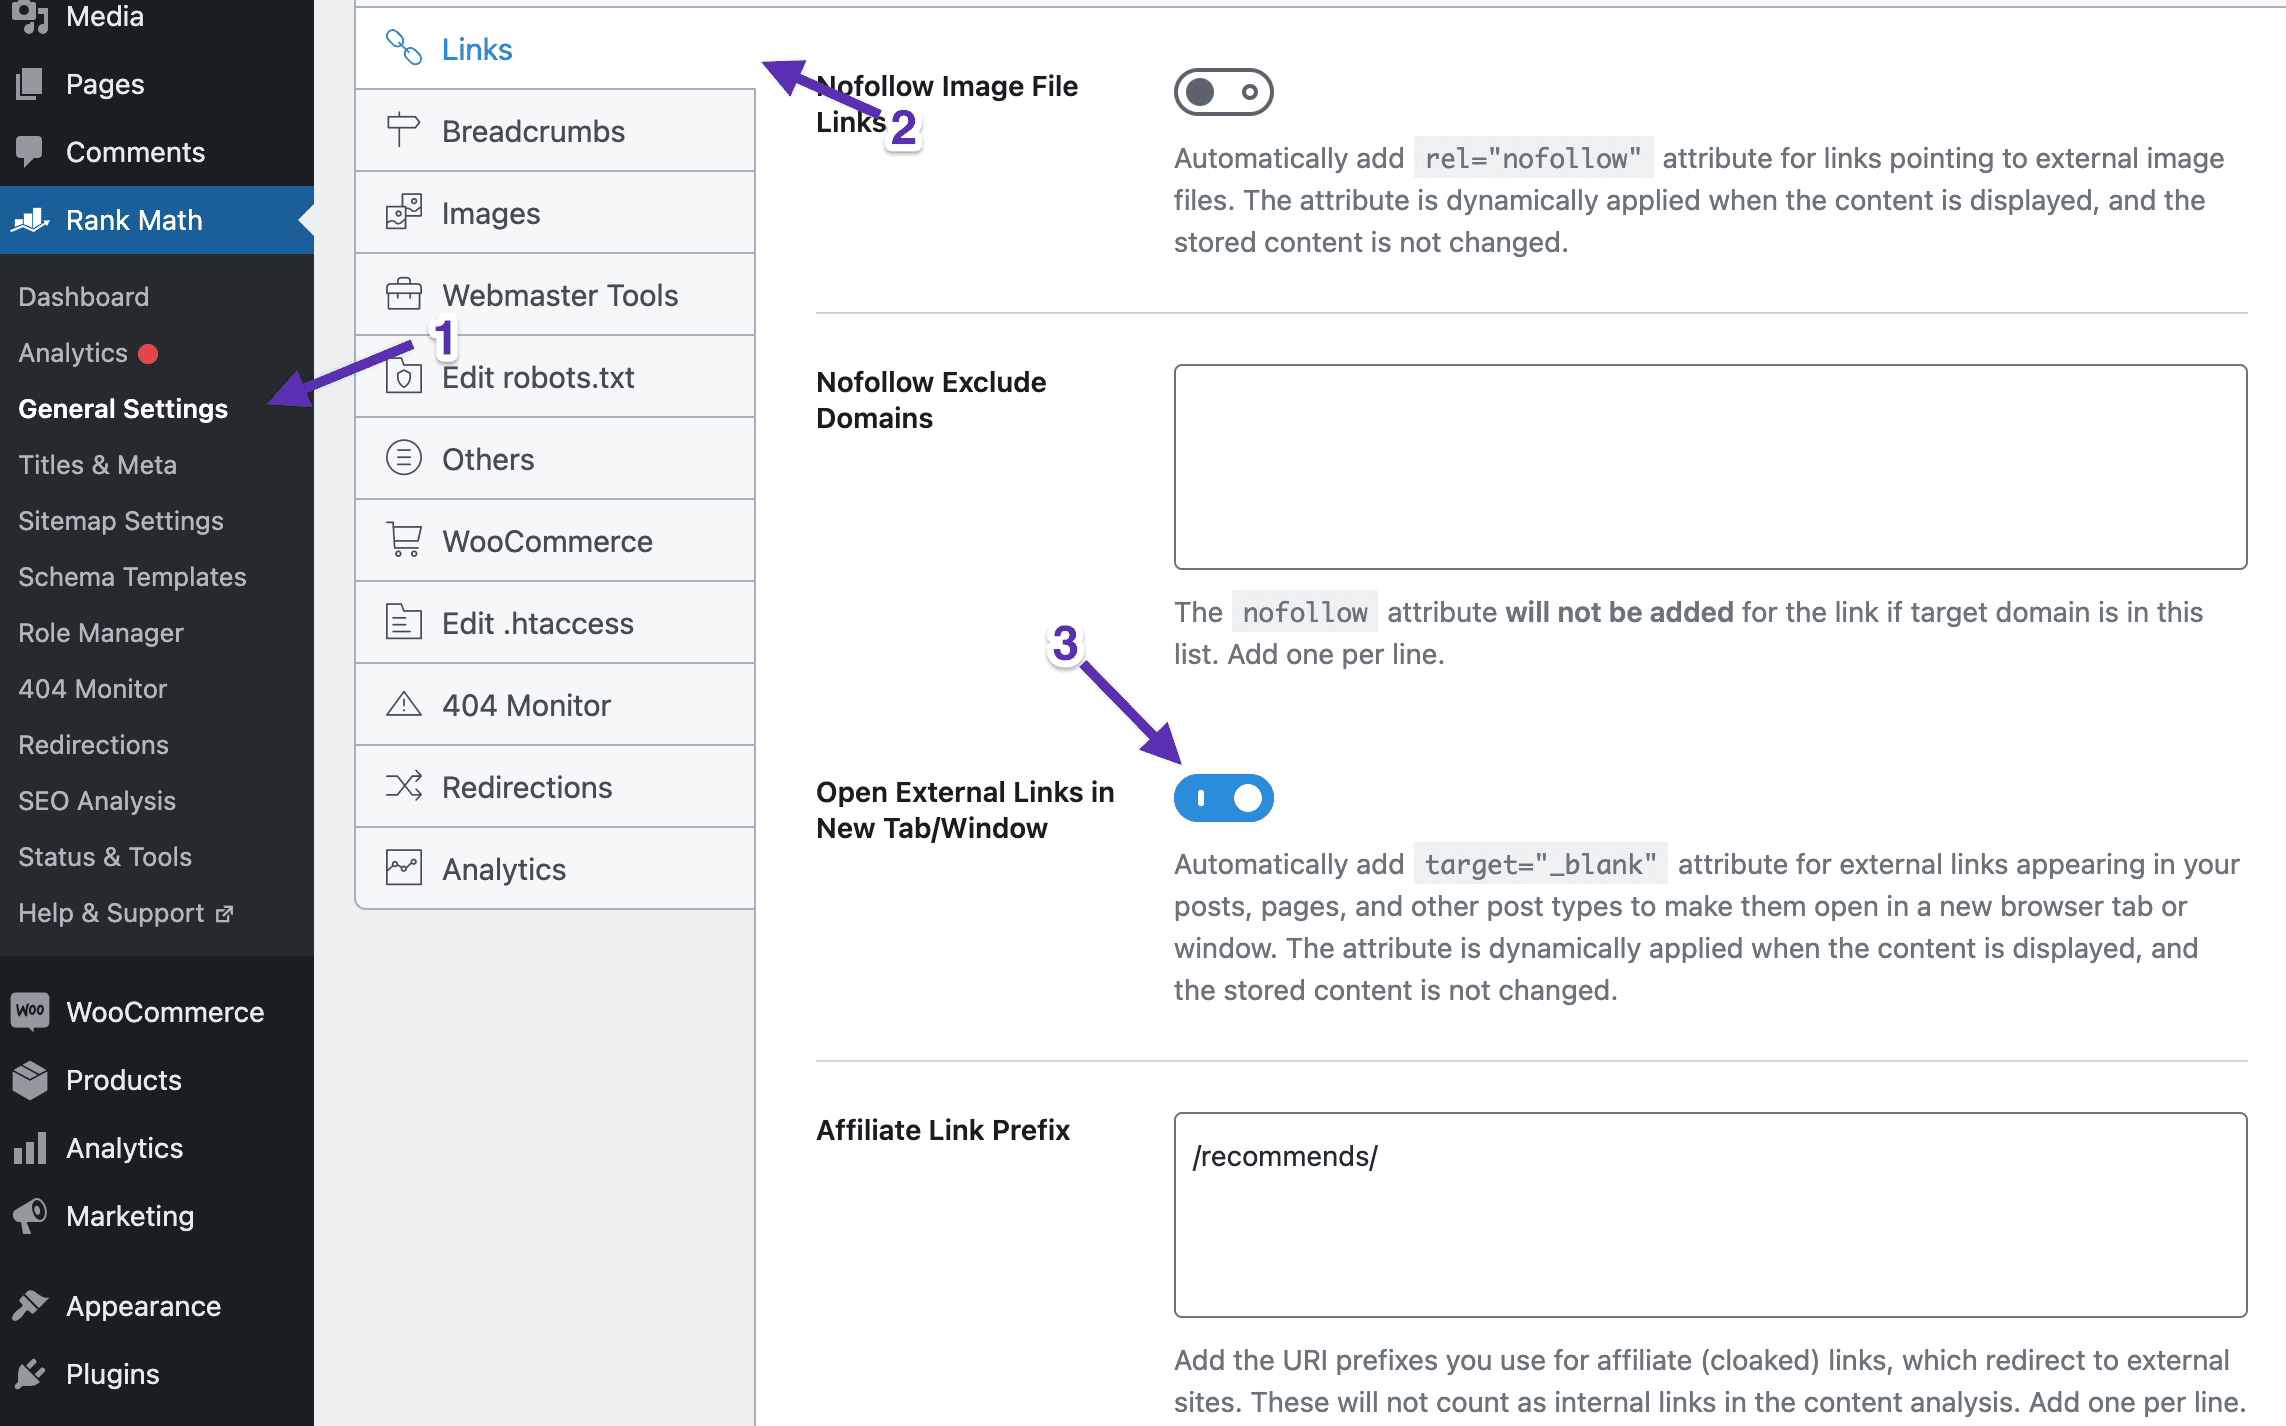Disable Open External Links in New Tab toggle

(x=1223, y=798)
